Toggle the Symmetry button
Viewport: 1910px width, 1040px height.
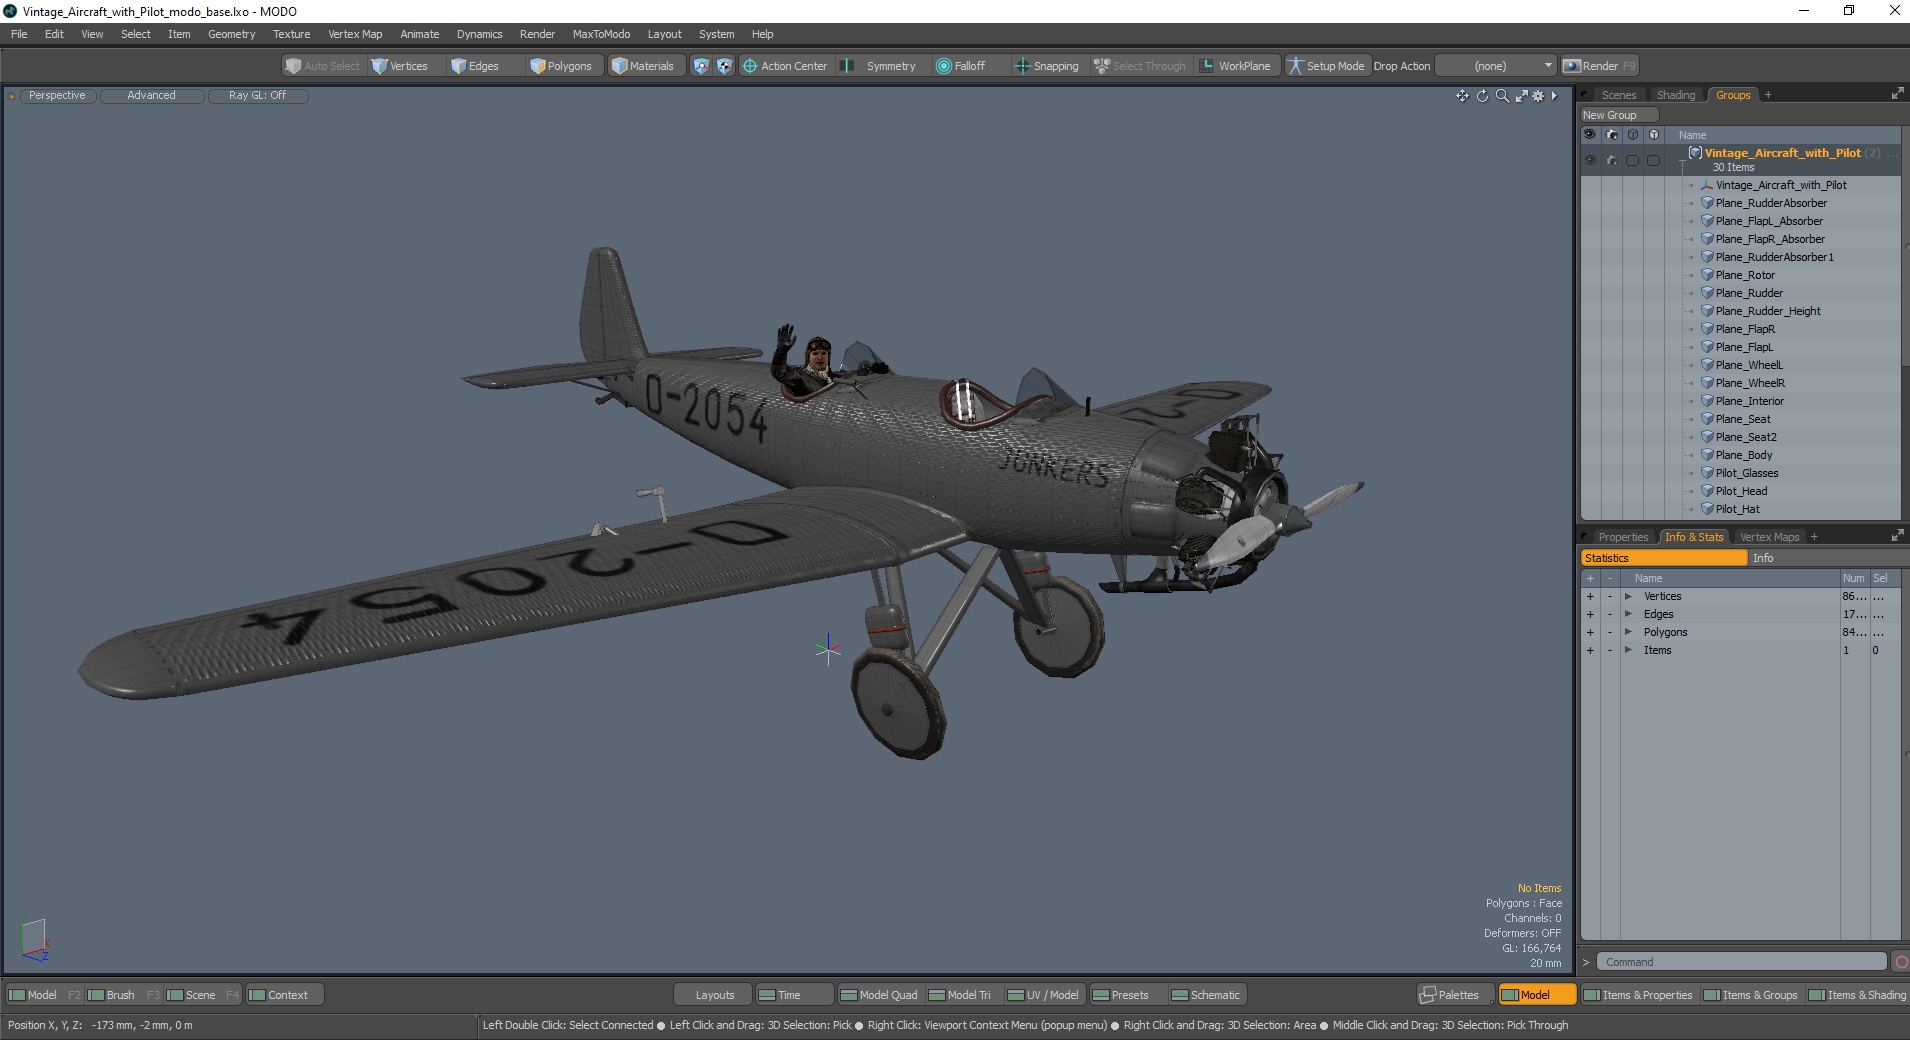tap(879, 66)
